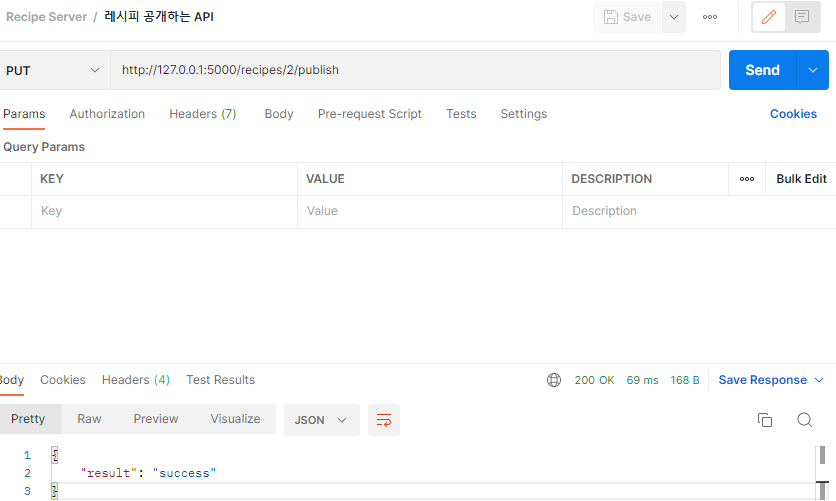
Task: Click the 168 B response size
Action: point(685,380)
